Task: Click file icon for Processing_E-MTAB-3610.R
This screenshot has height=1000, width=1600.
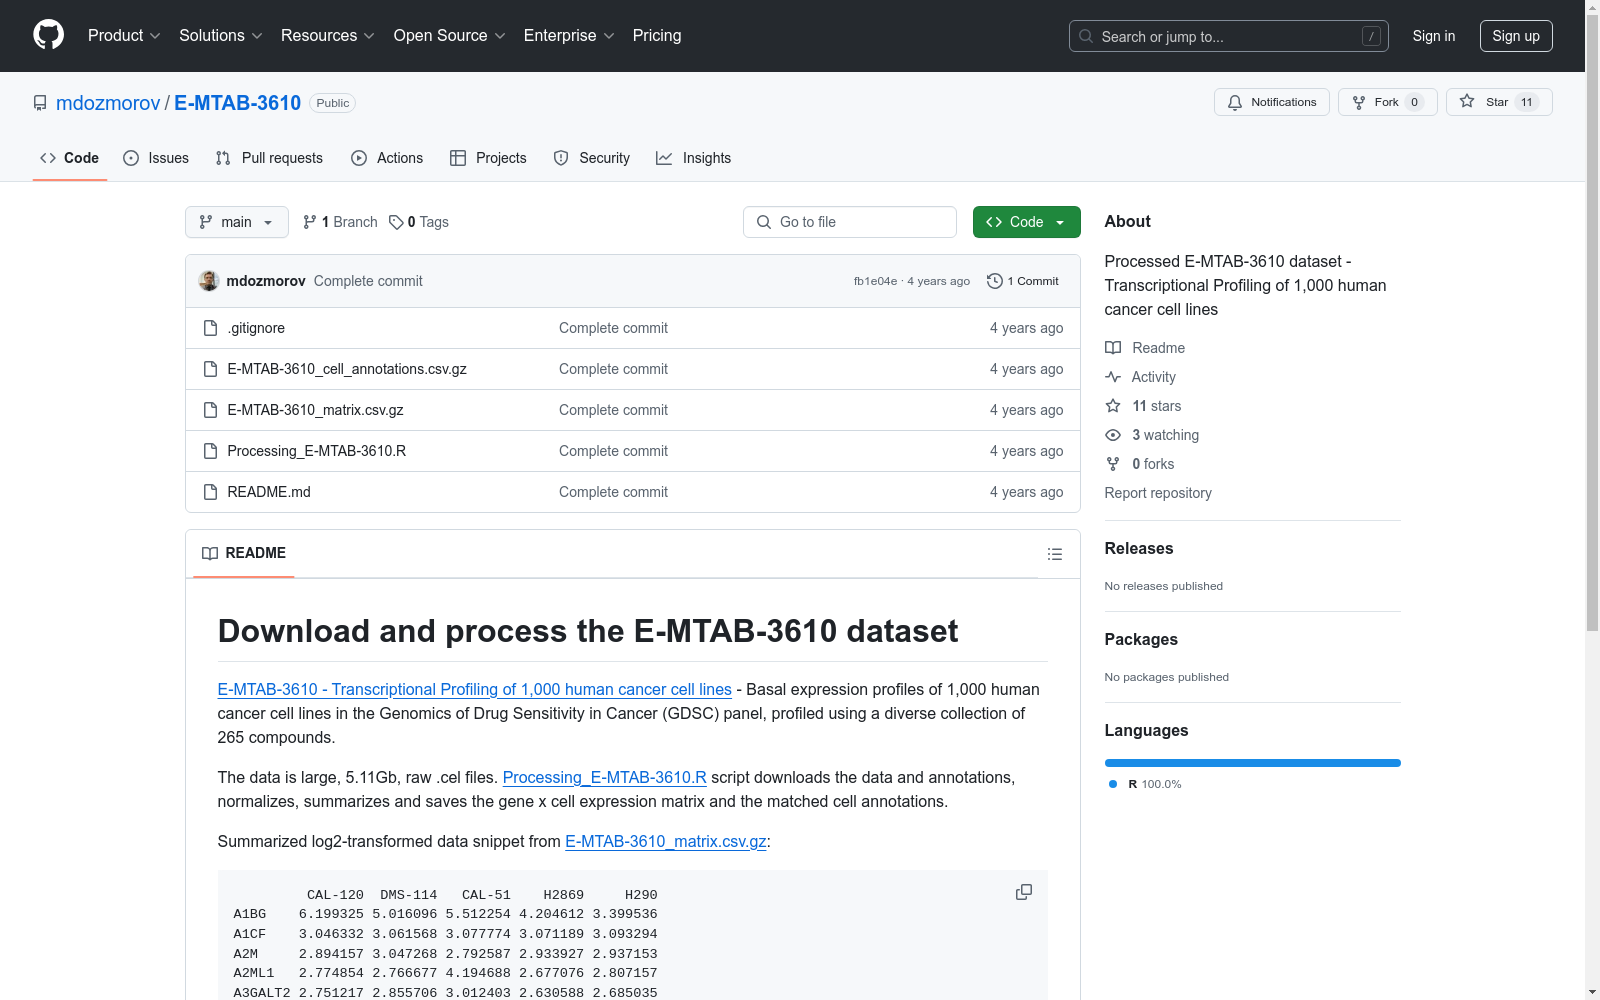Action: pos(210,451)
